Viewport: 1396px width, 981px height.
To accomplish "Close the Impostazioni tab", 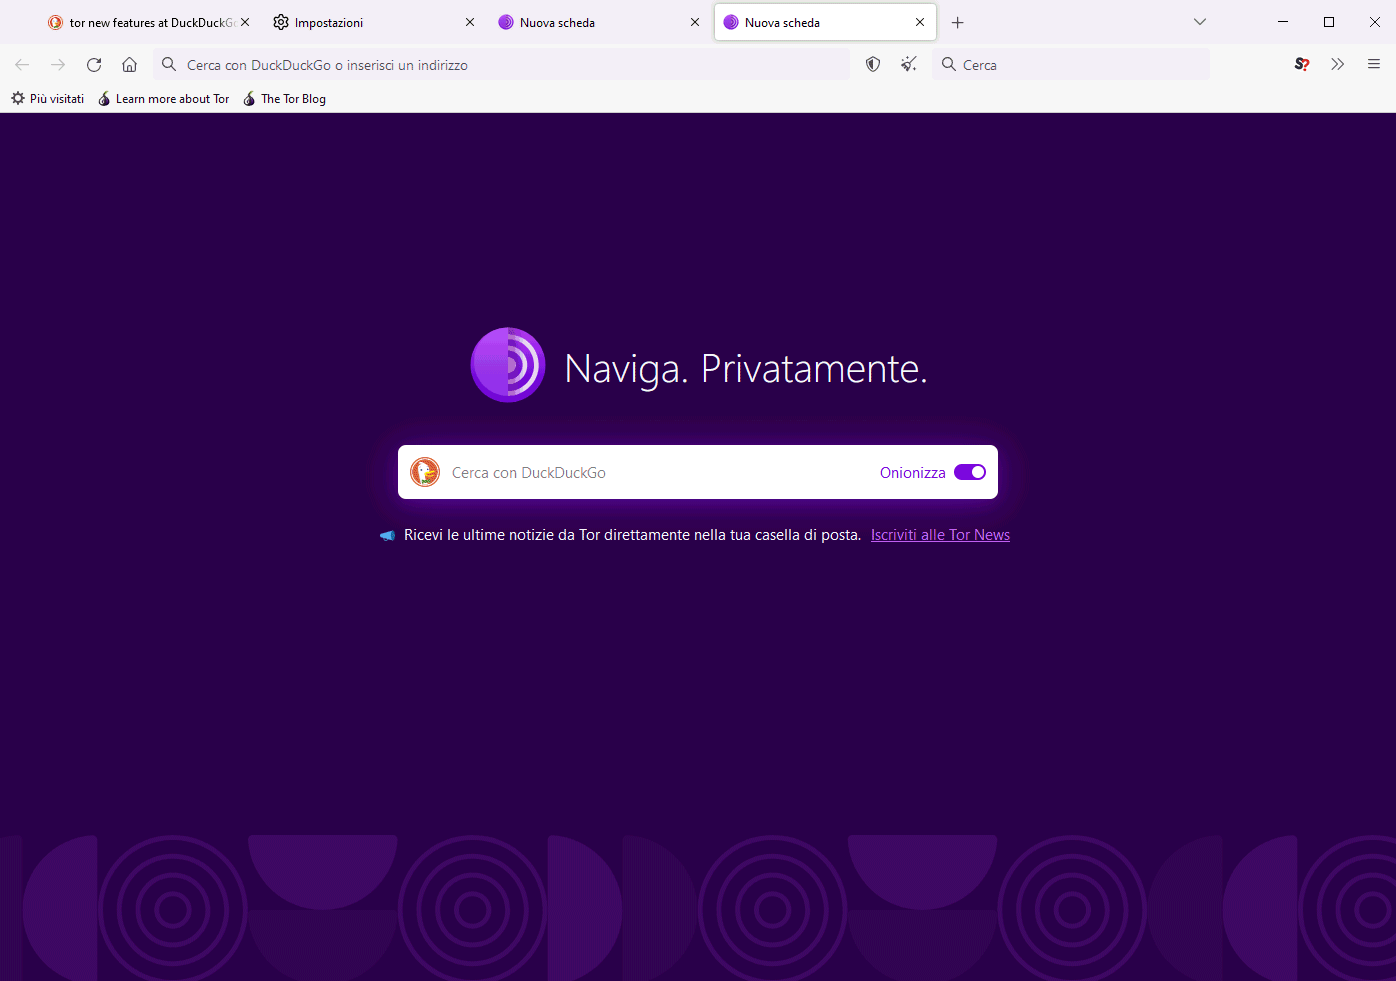I will click(x=470, y=22).
